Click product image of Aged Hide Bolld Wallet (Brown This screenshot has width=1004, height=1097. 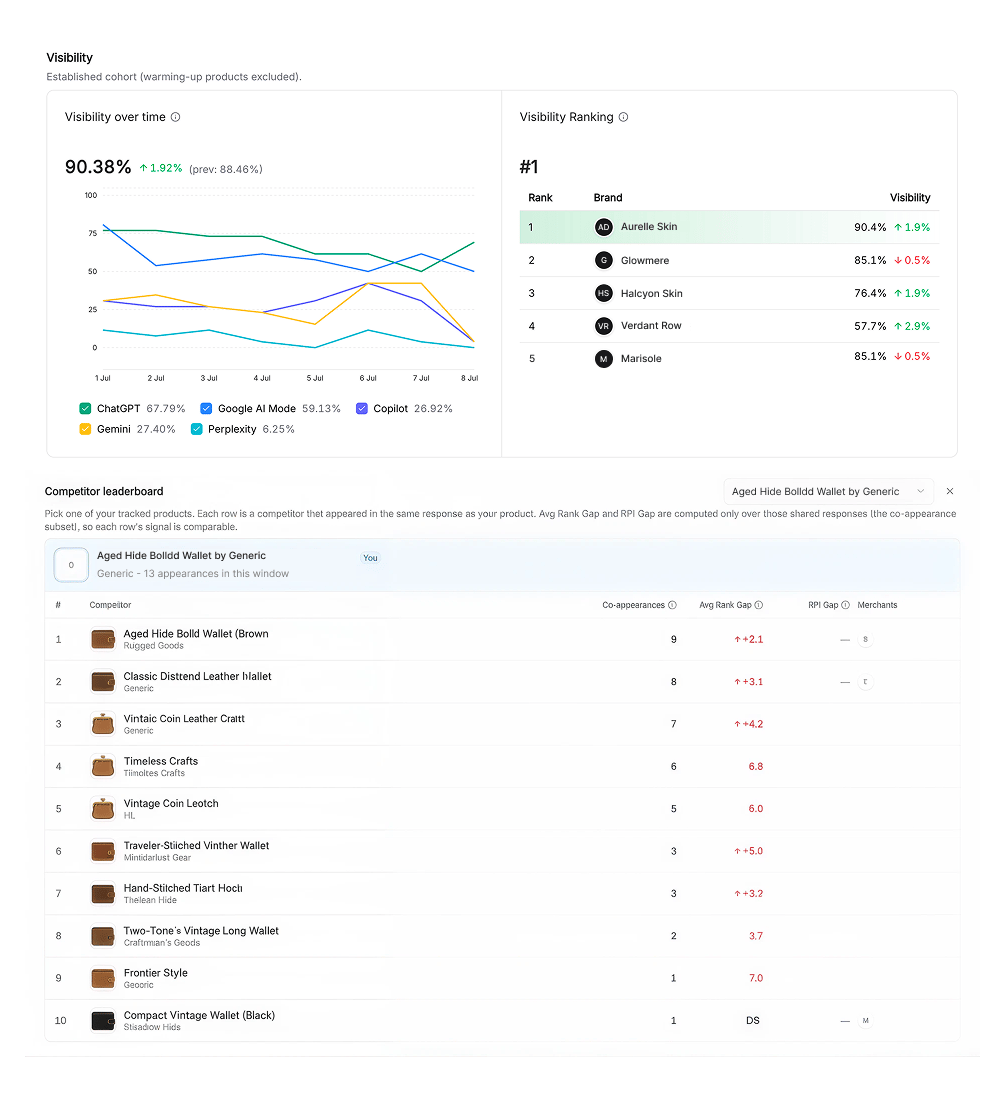103,639
